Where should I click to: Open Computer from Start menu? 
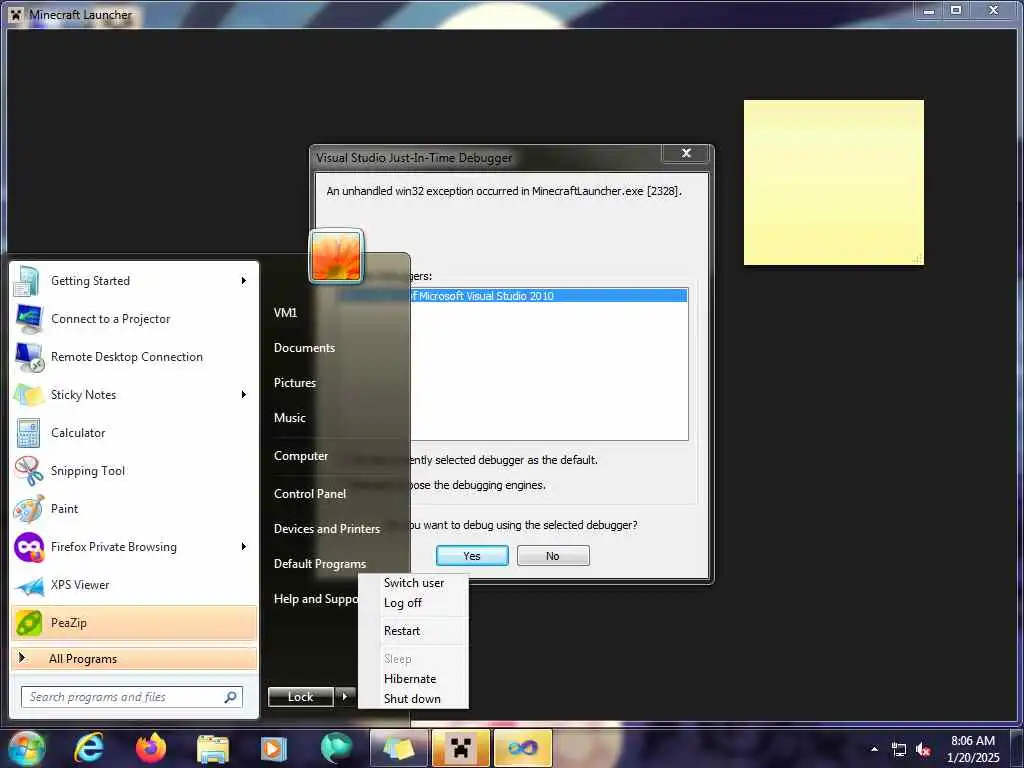pos(301,456)
